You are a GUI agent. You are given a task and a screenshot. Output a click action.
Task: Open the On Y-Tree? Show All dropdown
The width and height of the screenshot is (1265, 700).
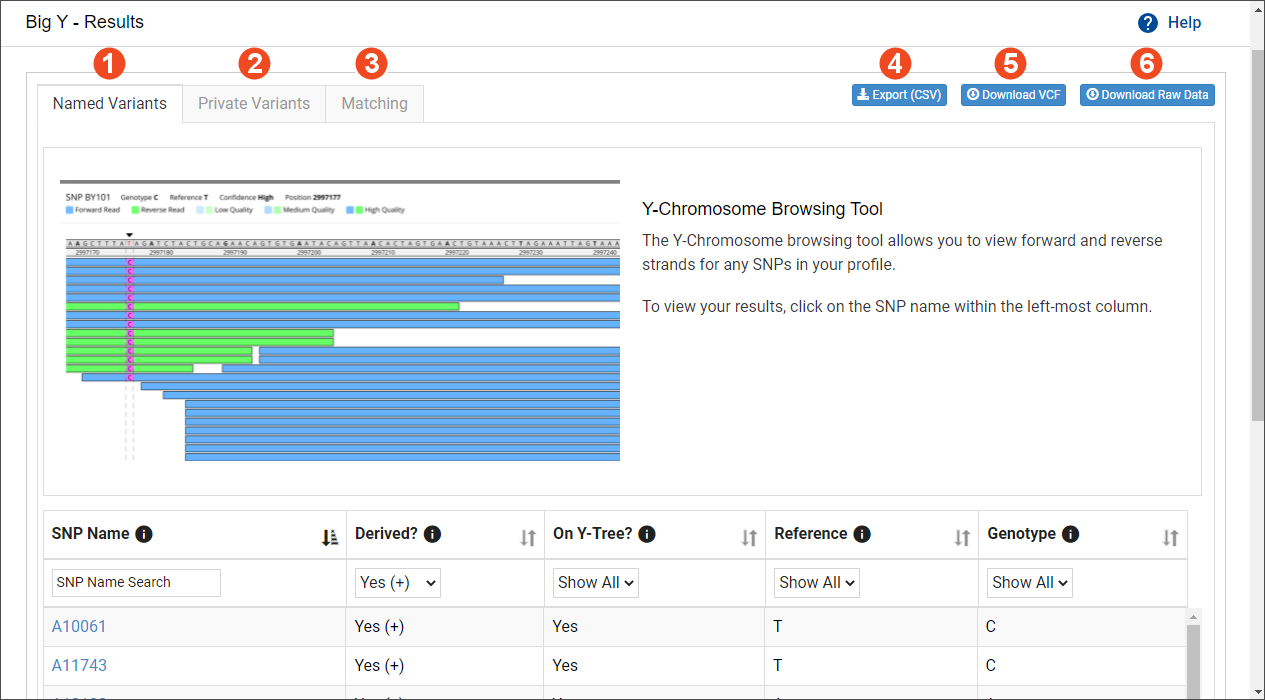(x=596, y=582)
